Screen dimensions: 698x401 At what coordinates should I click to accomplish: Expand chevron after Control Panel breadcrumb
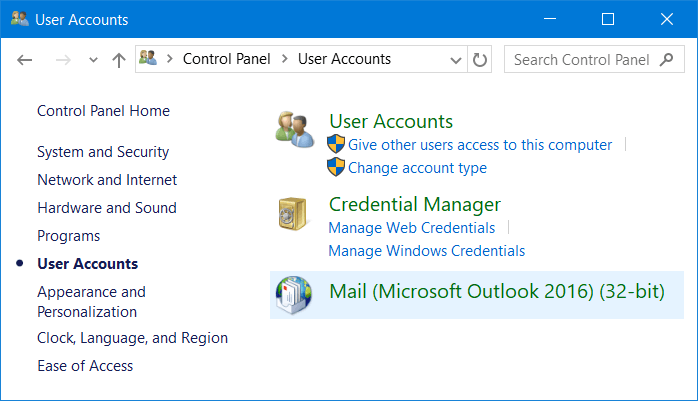[x=285, y=59]
